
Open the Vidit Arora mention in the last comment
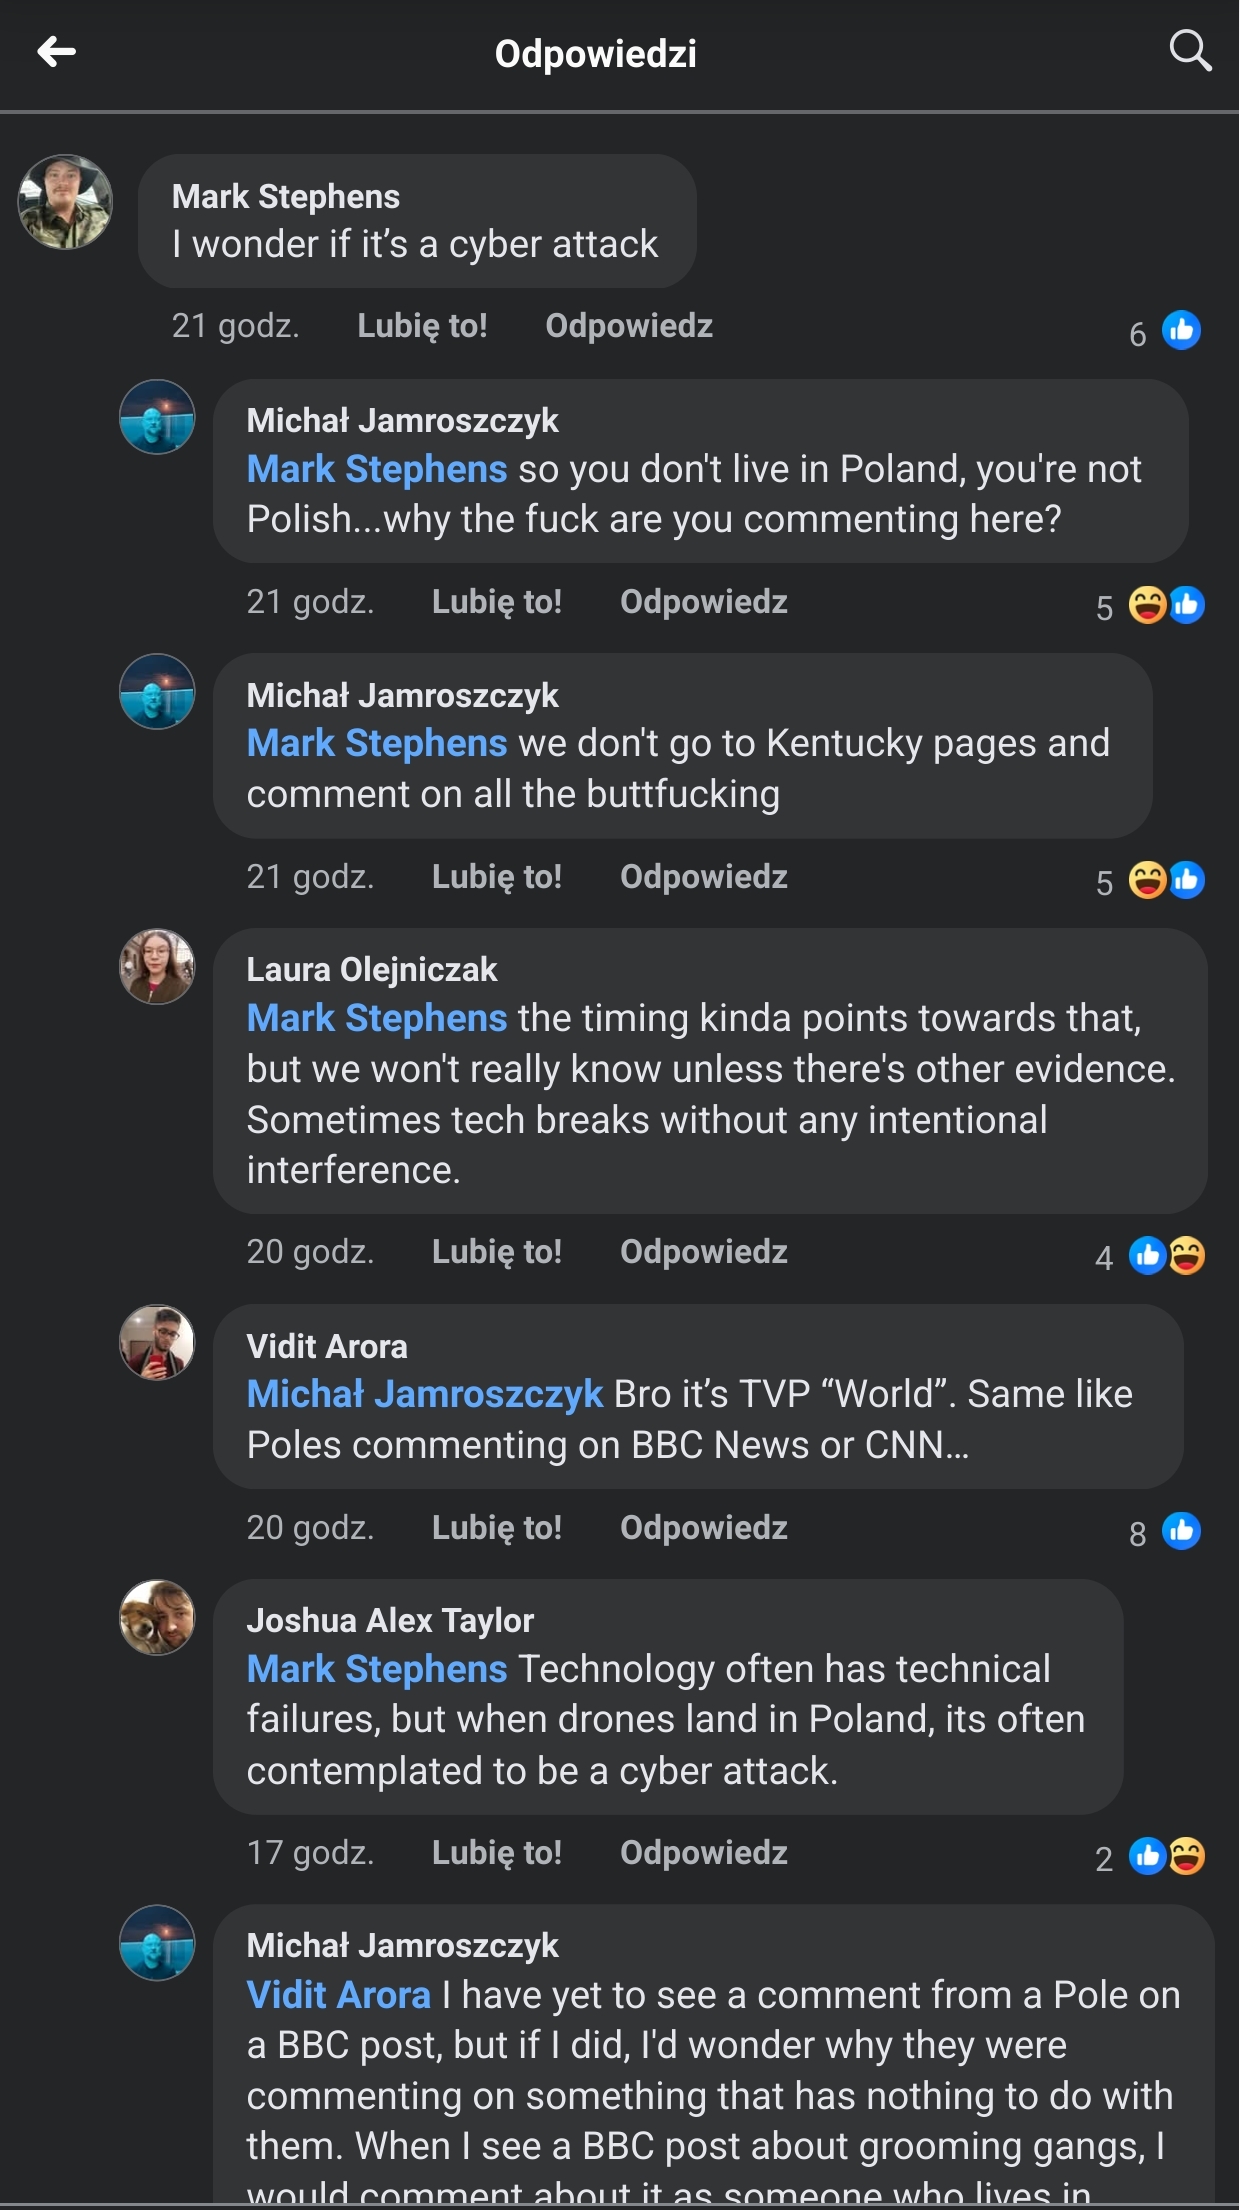tap(338, 1995)
